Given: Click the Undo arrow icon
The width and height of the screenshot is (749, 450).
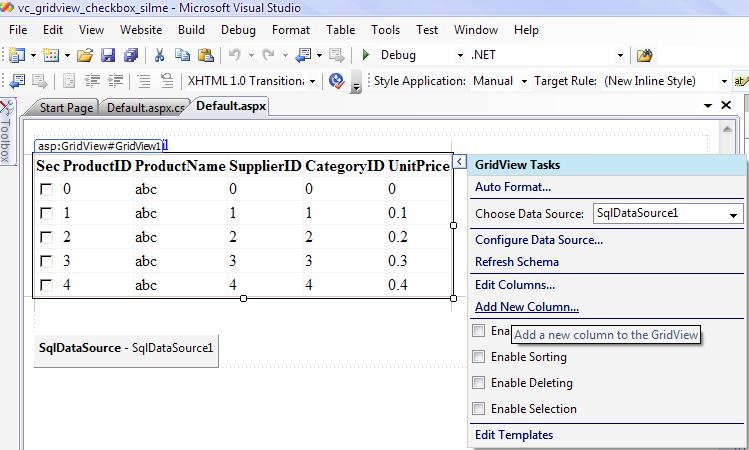Looking at the screenshot, I should 235,55.
